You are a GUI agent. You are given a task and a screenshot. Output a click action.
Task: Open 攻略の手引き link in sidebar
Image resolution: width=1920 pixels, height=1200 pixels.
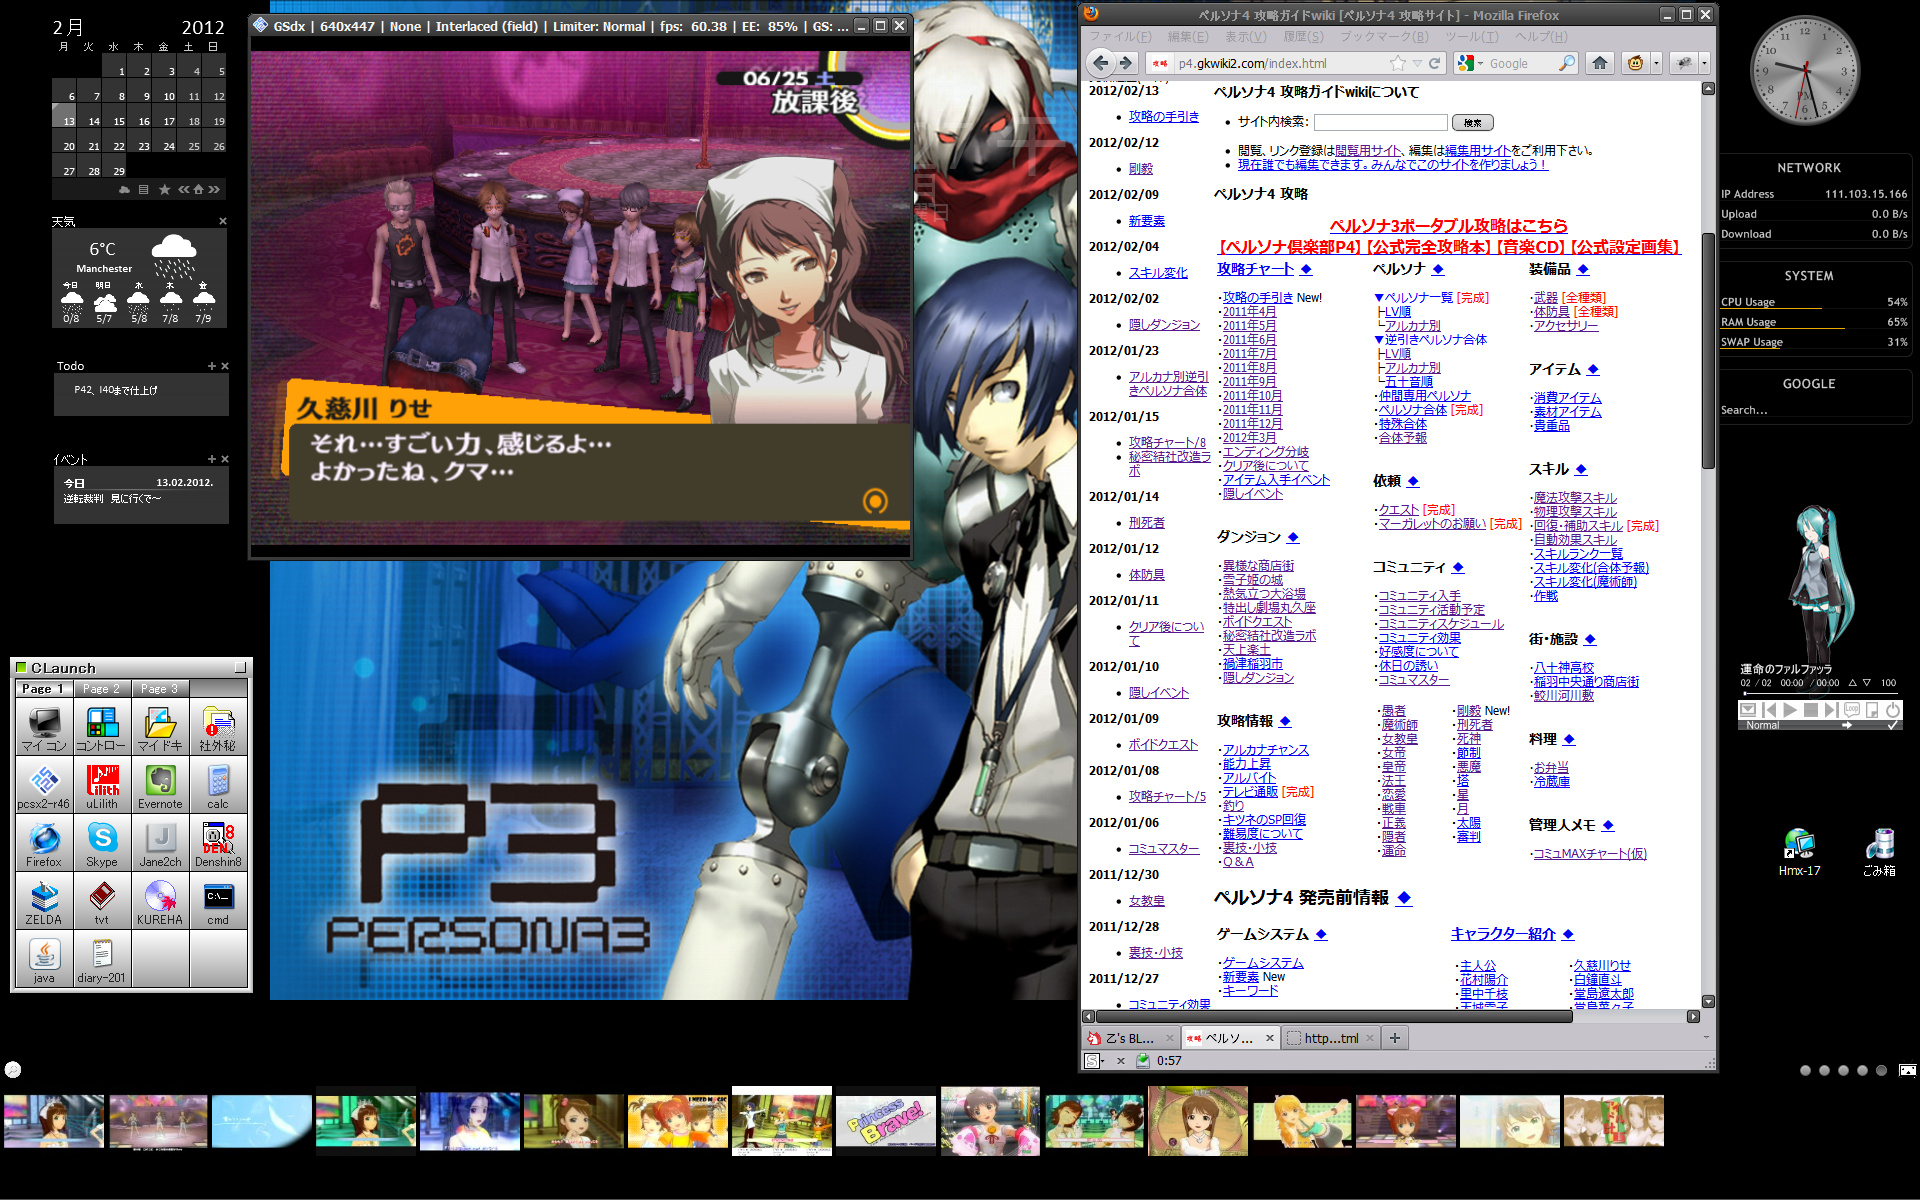[1163, 117]
